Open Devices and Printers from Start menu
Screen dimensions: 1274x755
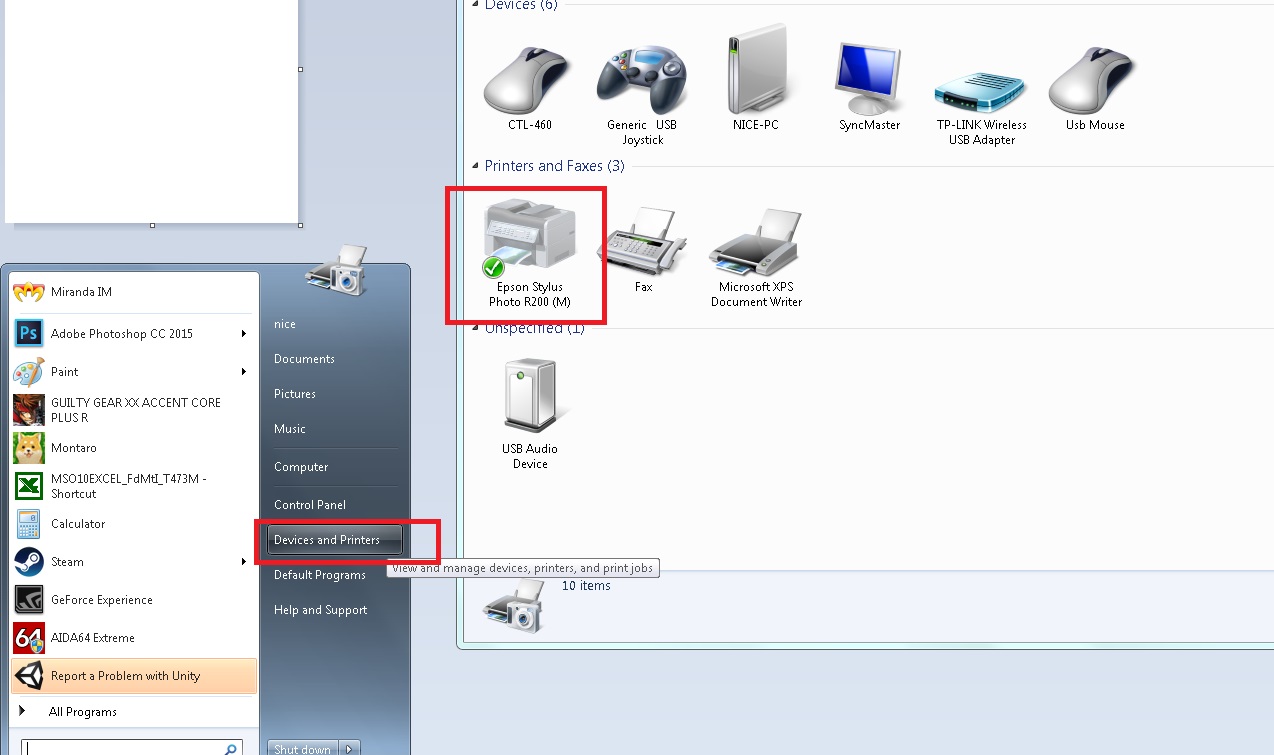click(x=327, y=540)
